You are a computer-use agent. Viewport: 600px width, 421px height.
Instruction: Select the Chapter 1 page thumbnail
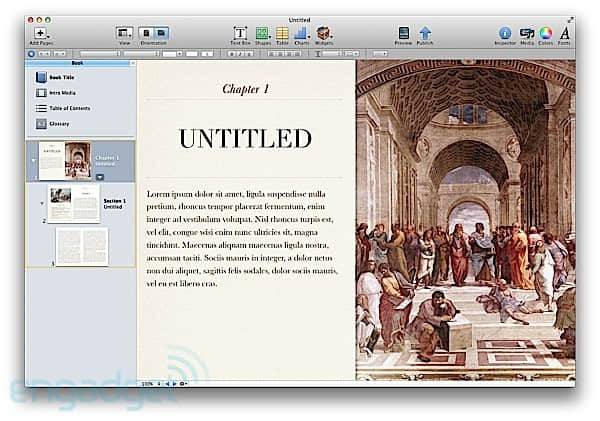tap(65, 161)
